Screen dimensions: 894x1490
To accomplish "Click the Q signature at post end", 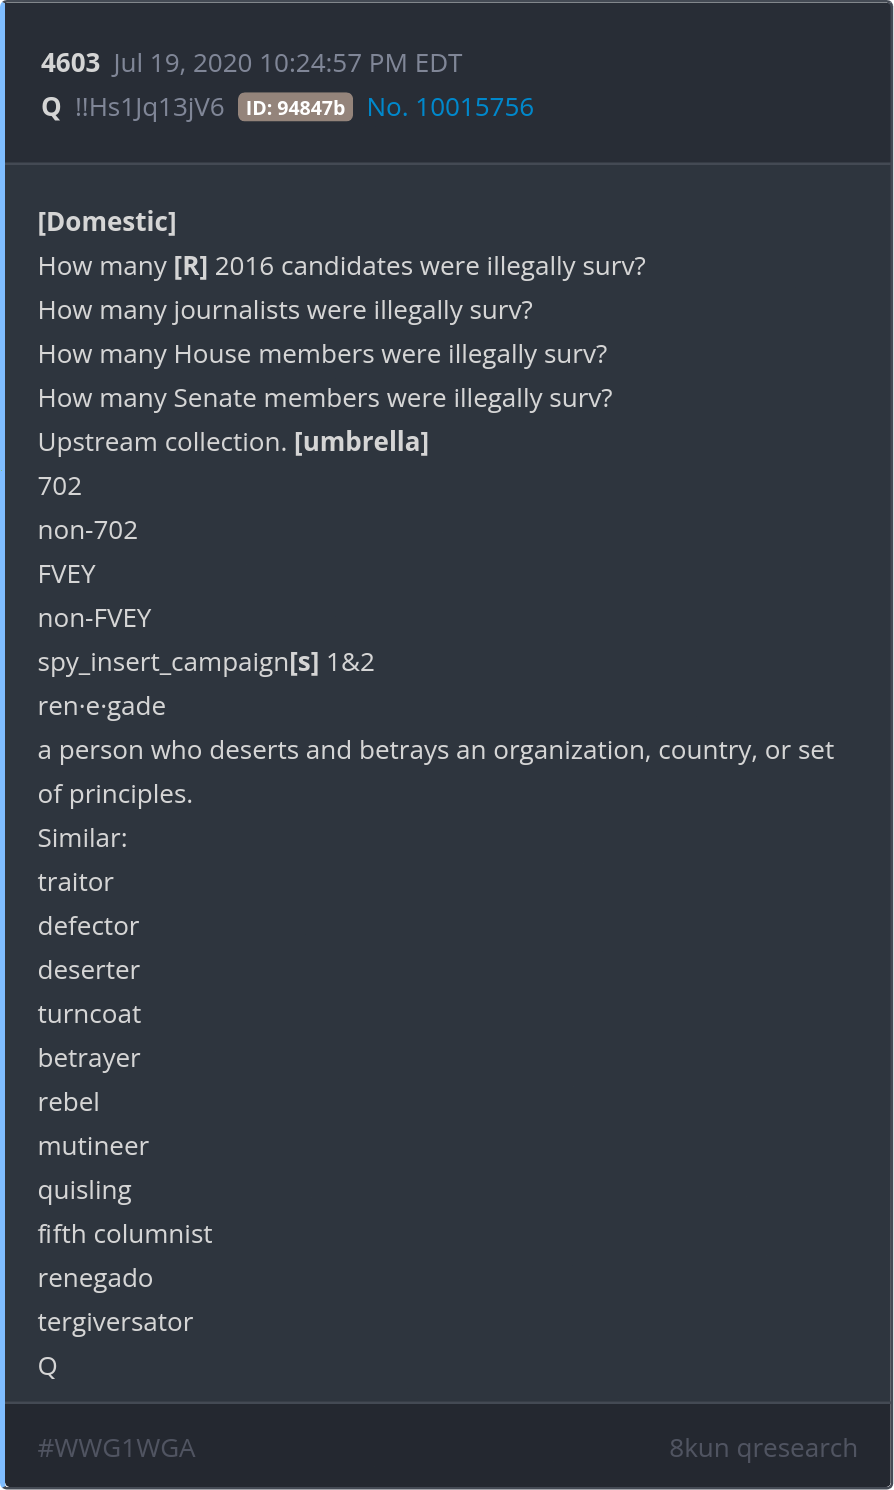I will coord(48,1366).
